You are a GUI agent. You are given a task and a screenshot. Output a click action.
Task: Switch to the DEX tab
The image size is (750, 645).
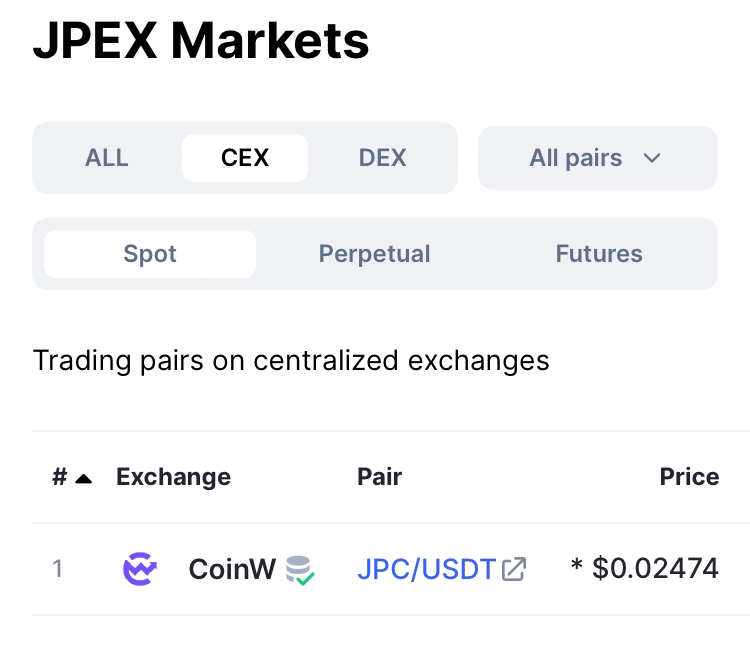[382, 158]
